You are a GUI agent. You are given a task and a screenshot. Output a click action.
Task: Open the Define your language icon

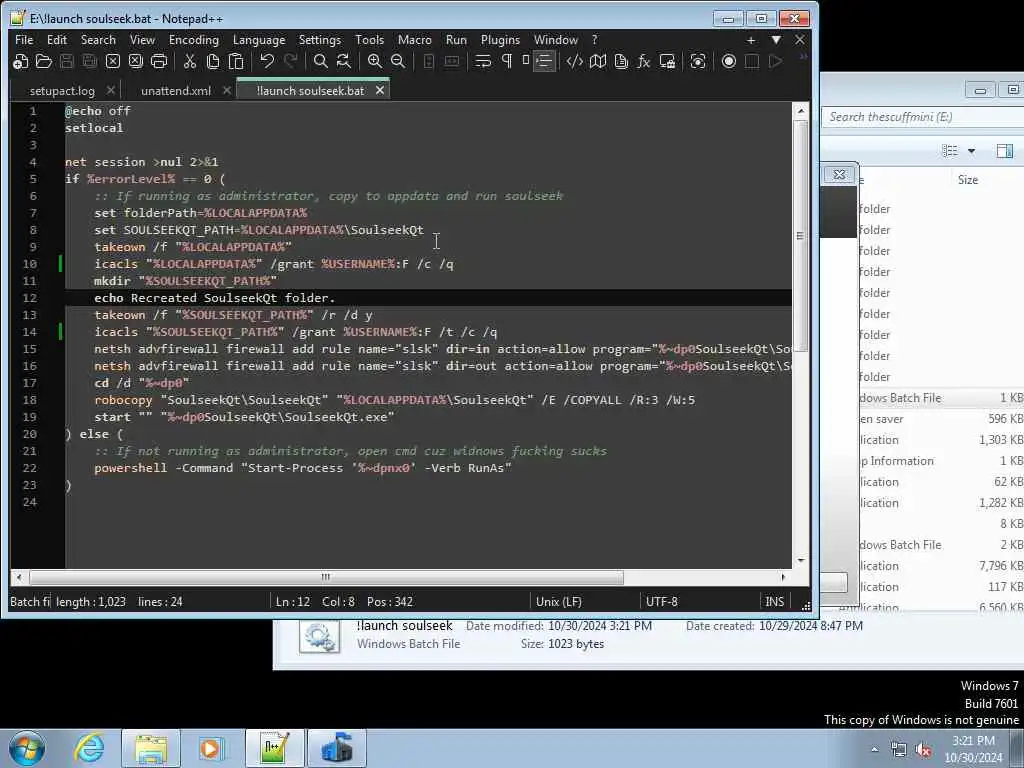coord(575,61)
